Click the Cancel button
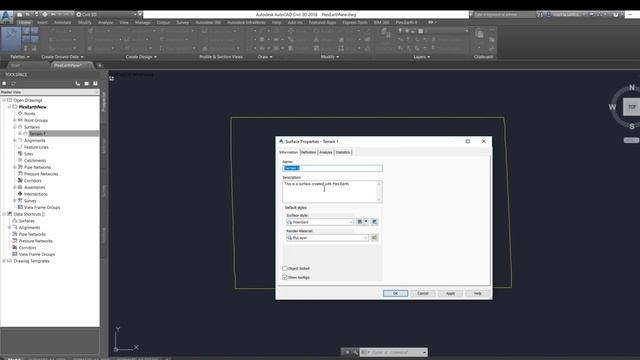 point(423,293)
